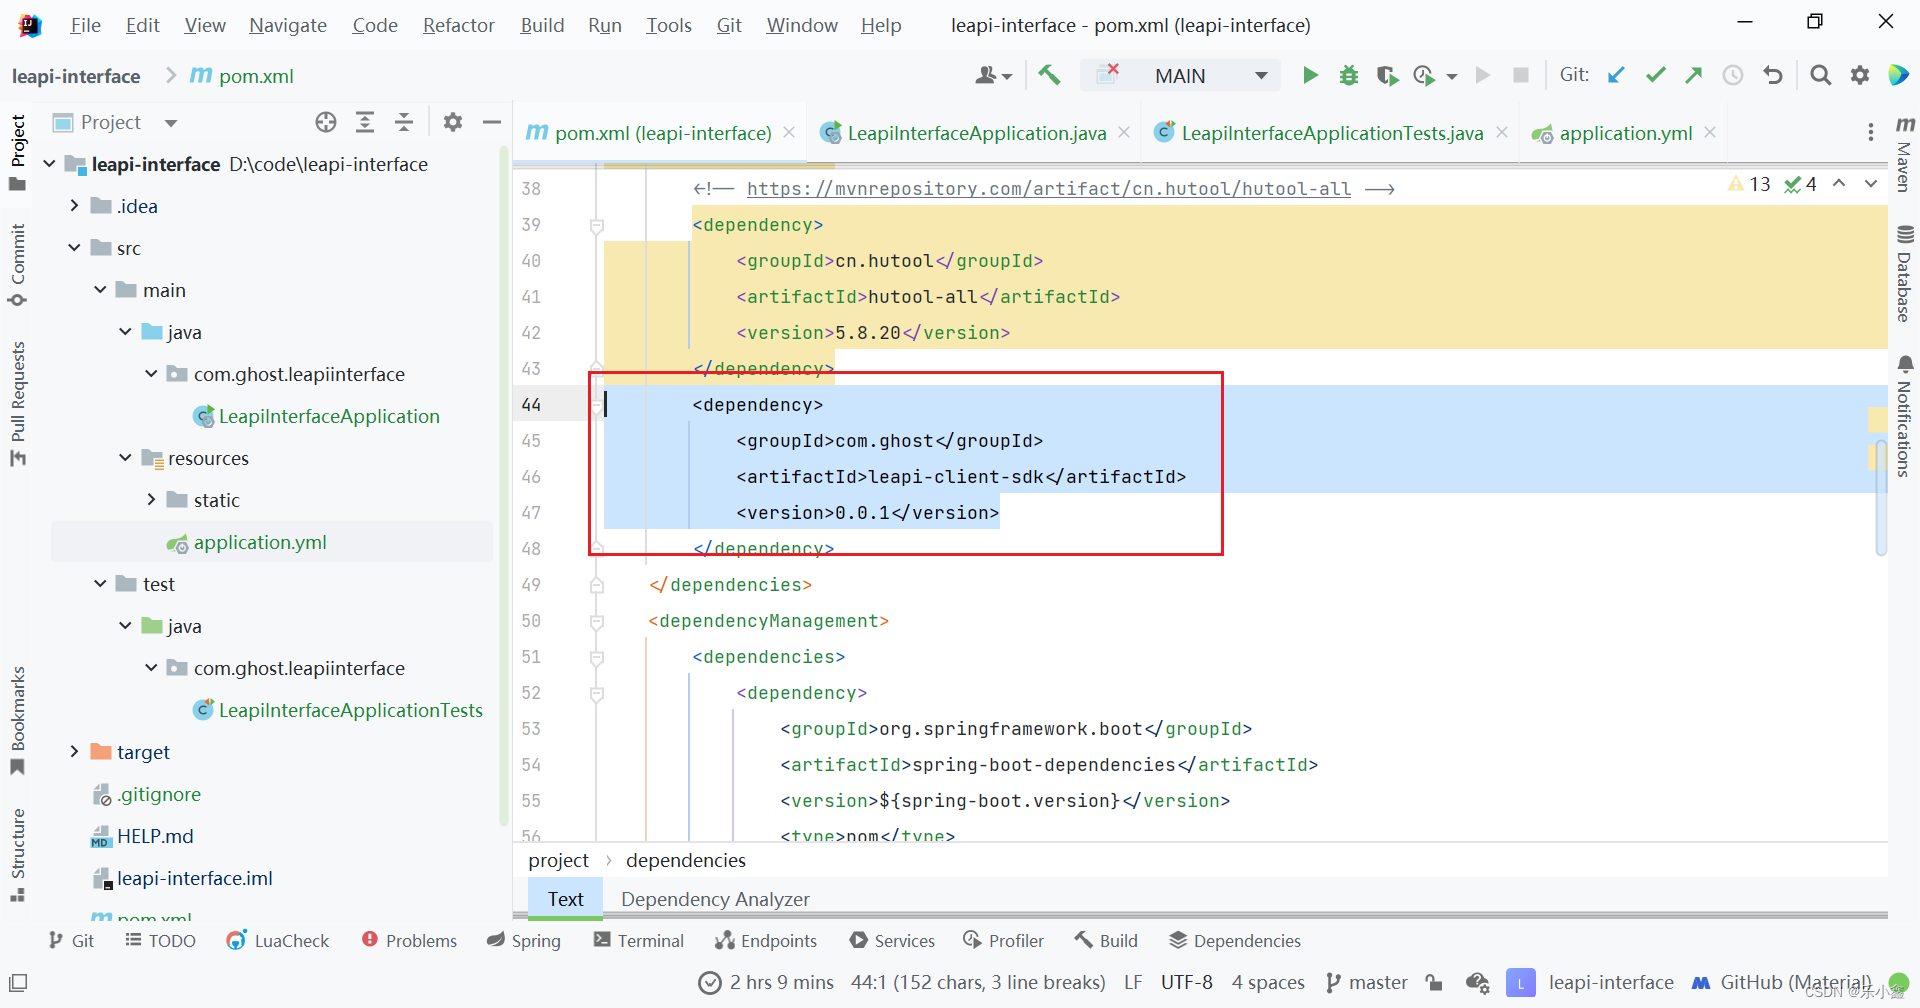This screenshot has width=1920, height=1008.
Task: Select opened file with the crosshair icon
Action: point(326,121)
